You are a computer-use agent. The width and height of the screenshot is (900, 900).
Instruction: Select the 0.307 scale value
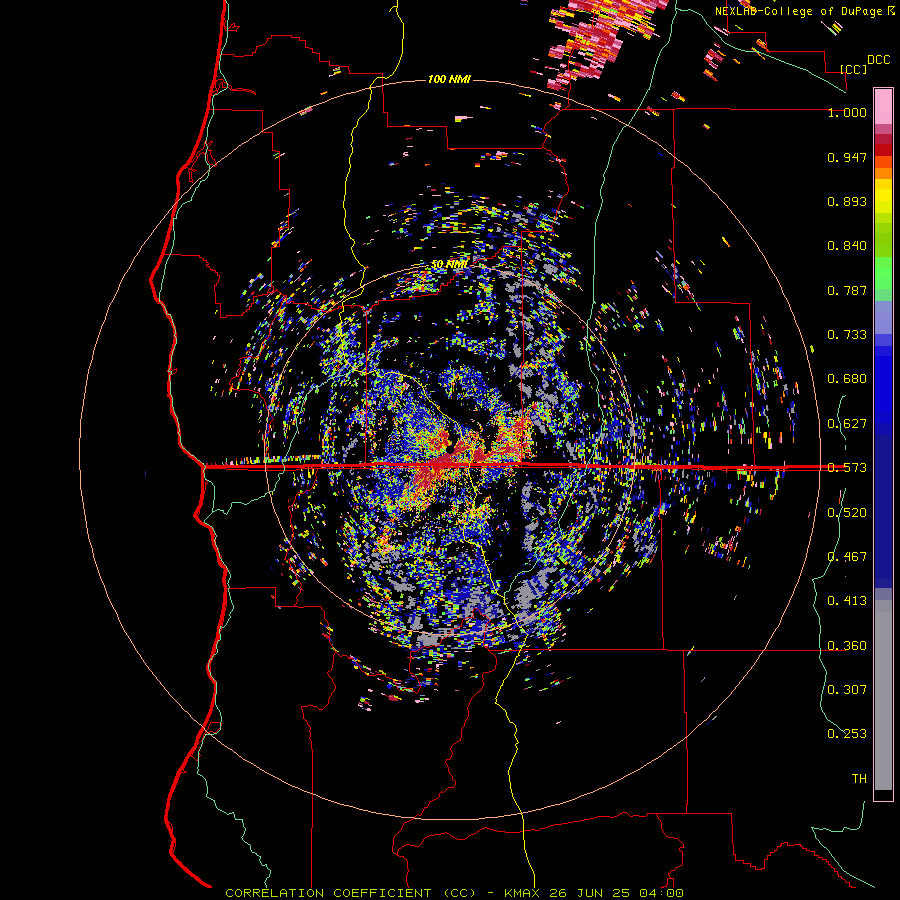(847, 690)
